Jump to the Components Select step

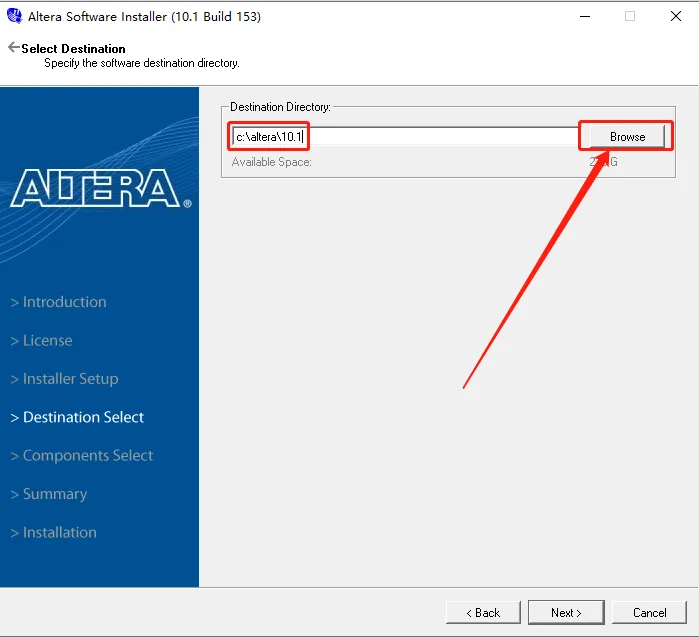tap(82, 455)
